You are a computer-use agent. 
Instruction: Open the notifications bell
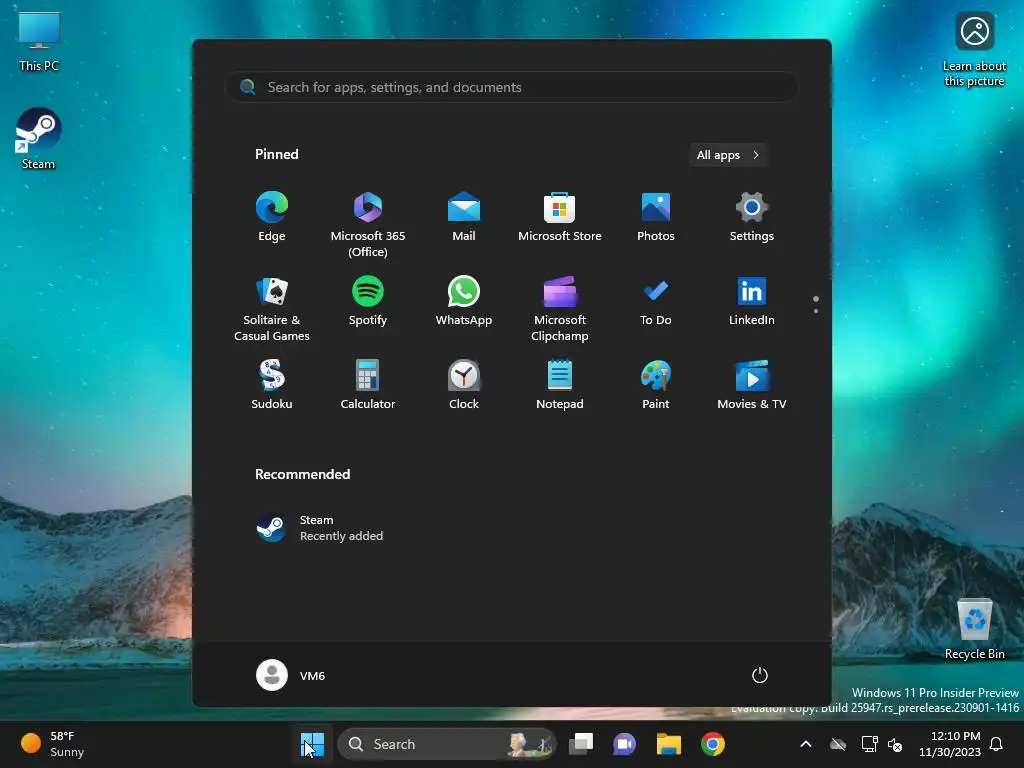[x=996, y=744]
